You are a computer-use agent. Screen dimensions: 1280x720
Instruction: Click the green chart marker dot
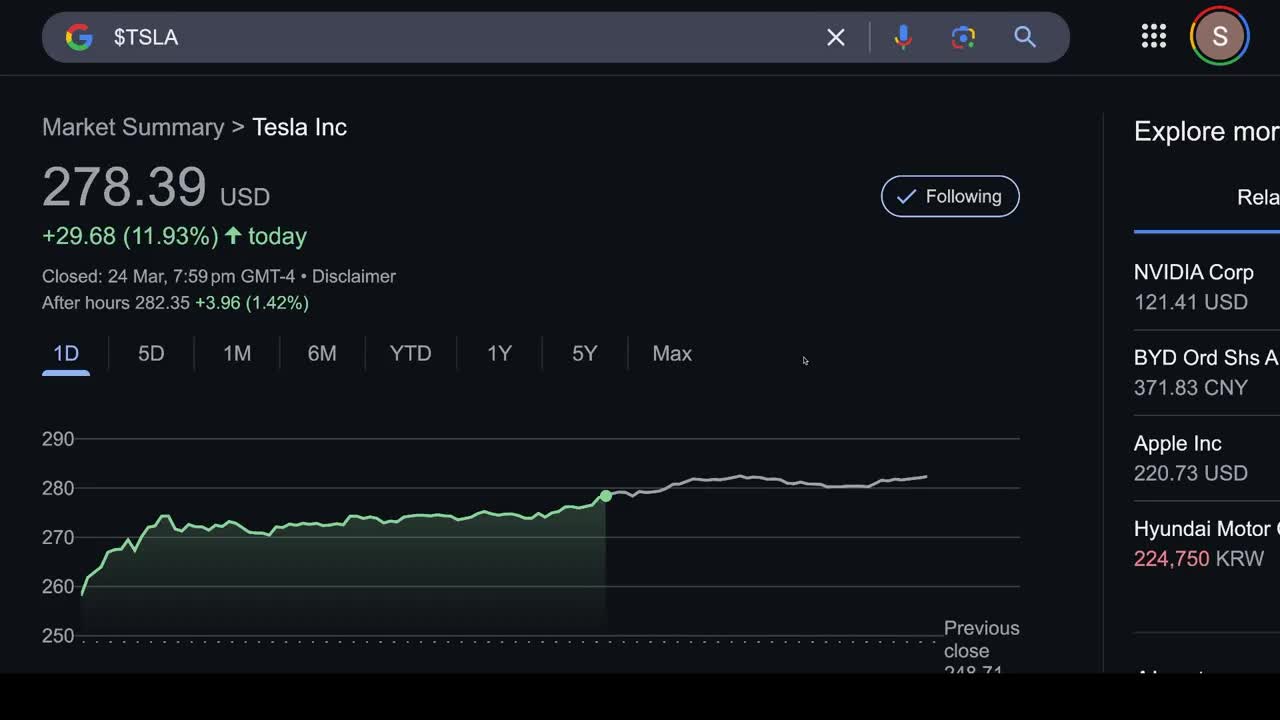[606, 496]
